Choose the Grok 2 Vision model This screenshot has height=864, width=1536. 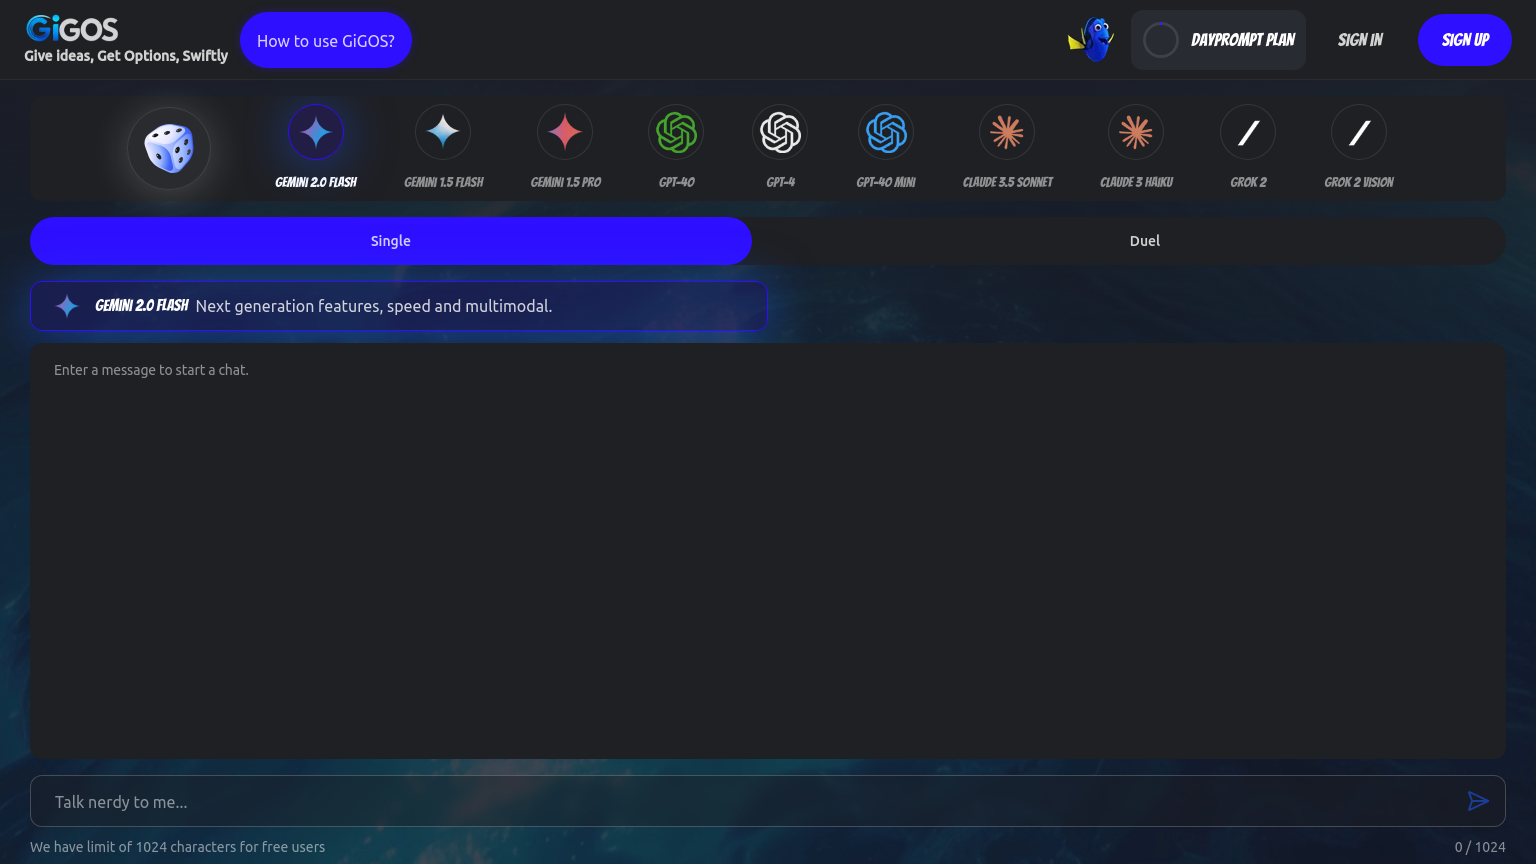pos(1359,133)
